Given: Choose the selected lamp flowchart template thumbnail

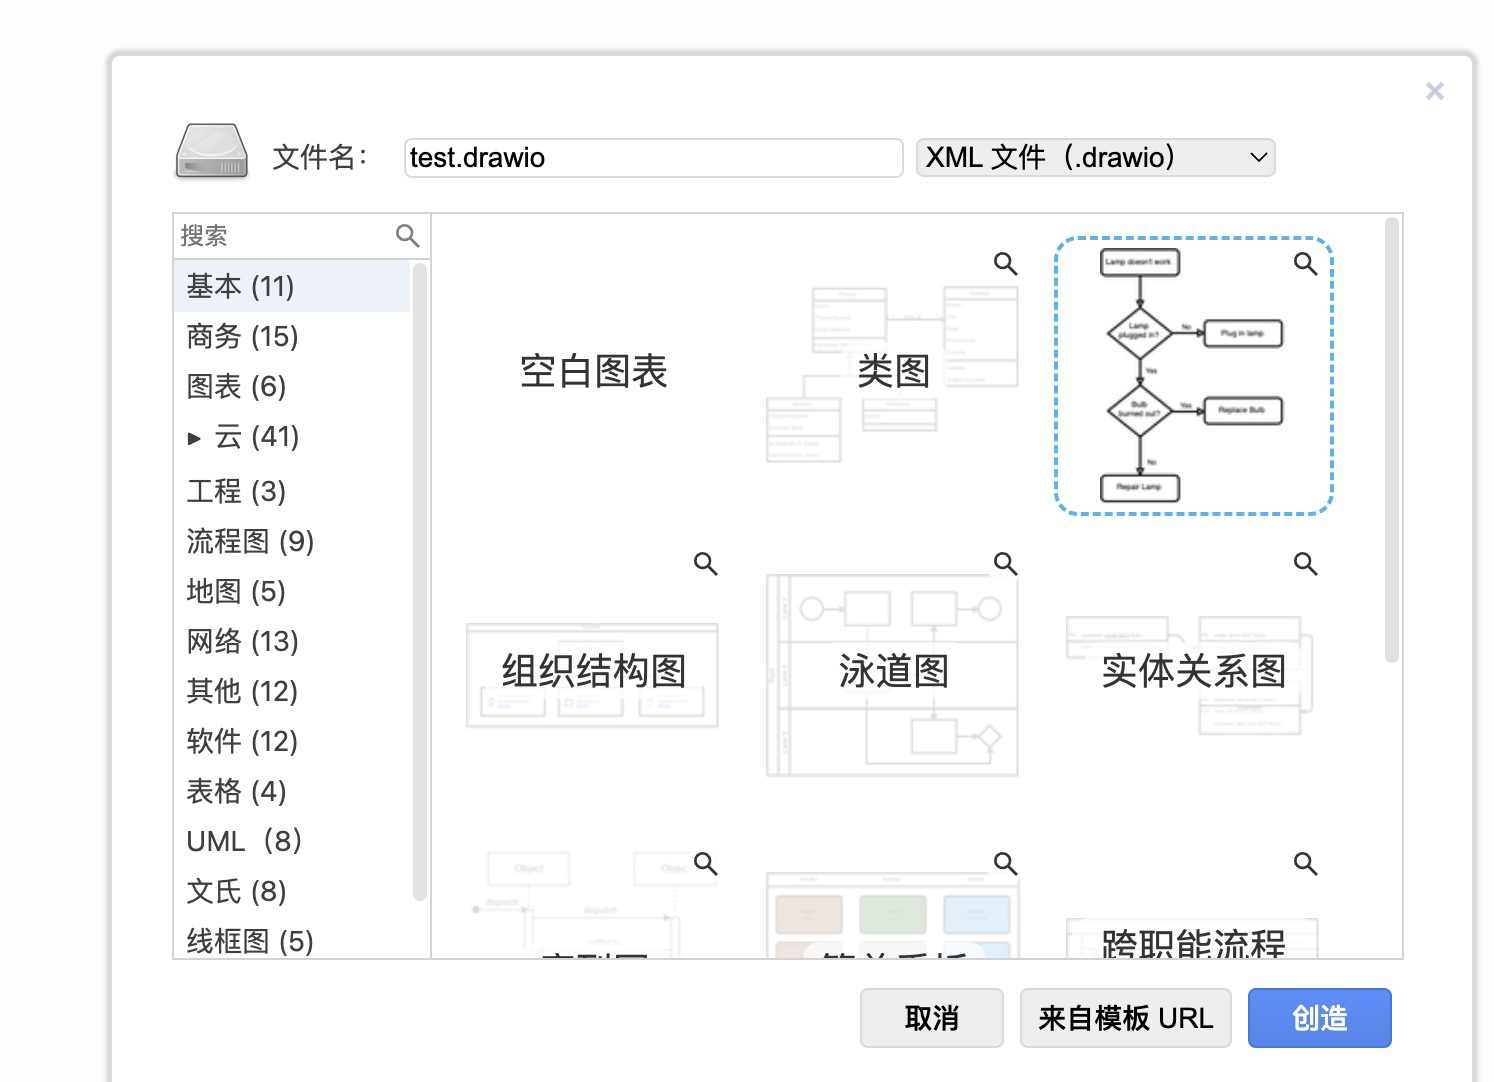Looking at the screenshot, I should tap(1193, 376).
